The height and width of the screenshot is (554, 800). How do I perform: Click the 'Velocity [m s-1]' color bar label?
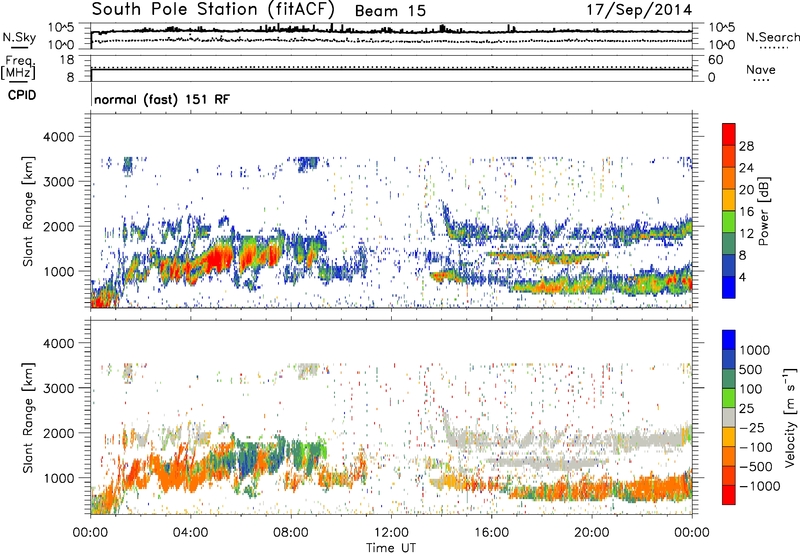click(790, 417)
